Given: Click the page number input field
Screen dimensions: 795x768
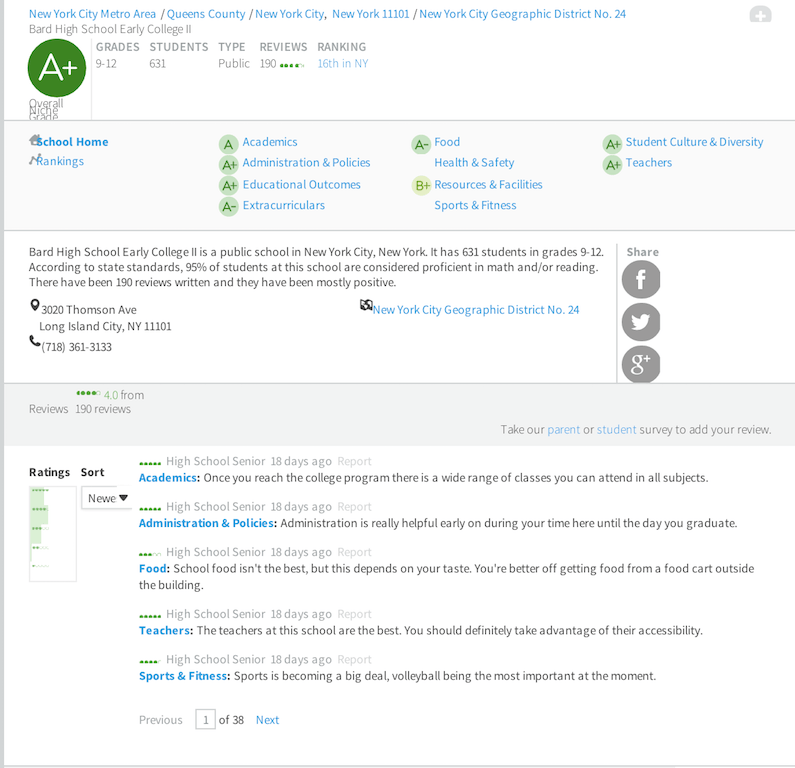Looking at the screenshot, I should (205, 720).
